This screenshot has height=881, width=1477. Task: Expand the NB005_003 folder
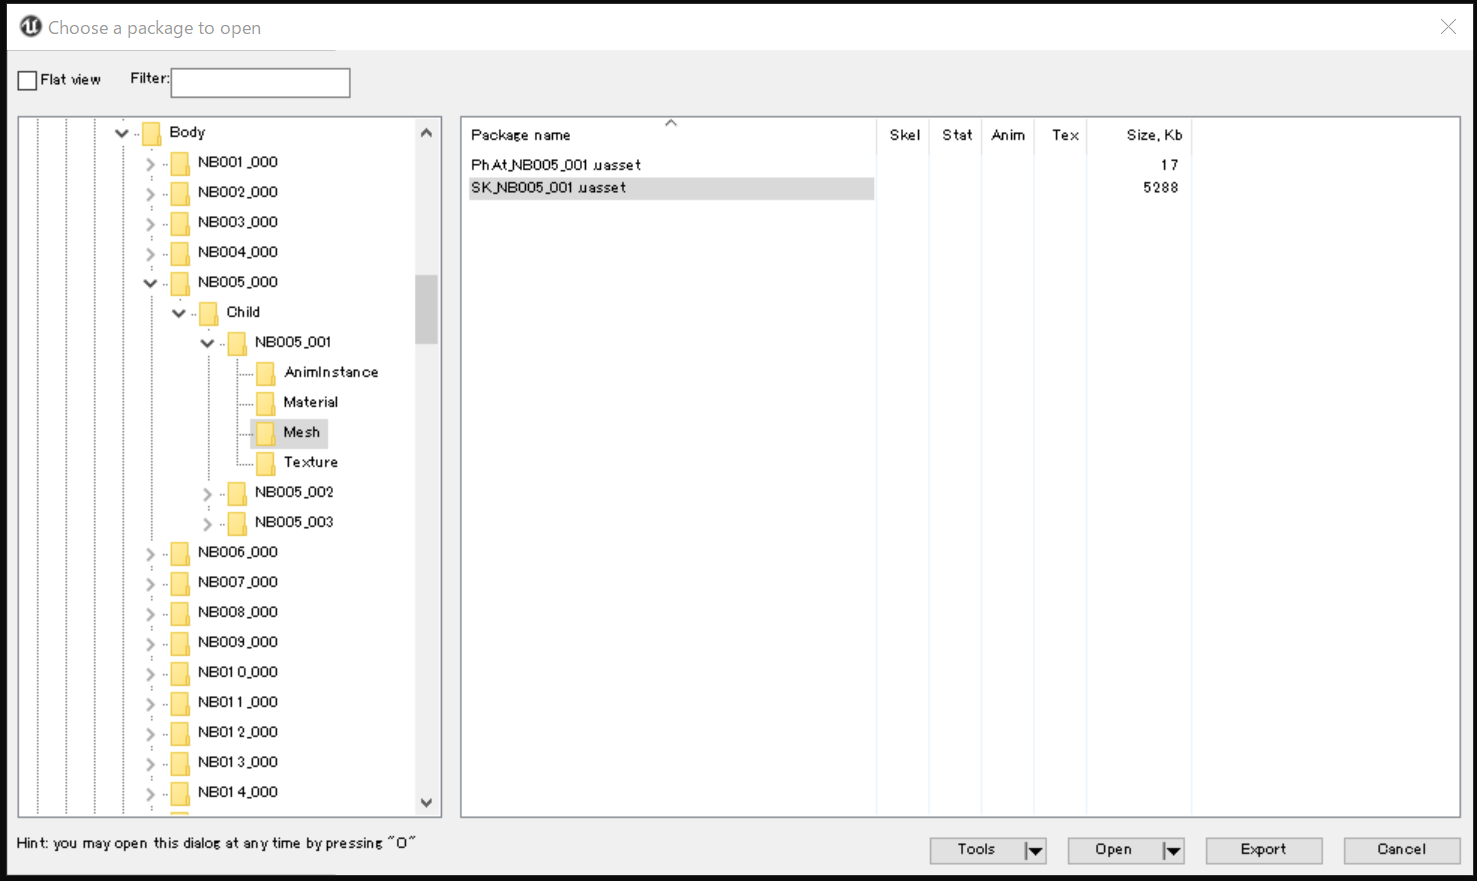tap(207, 523)
